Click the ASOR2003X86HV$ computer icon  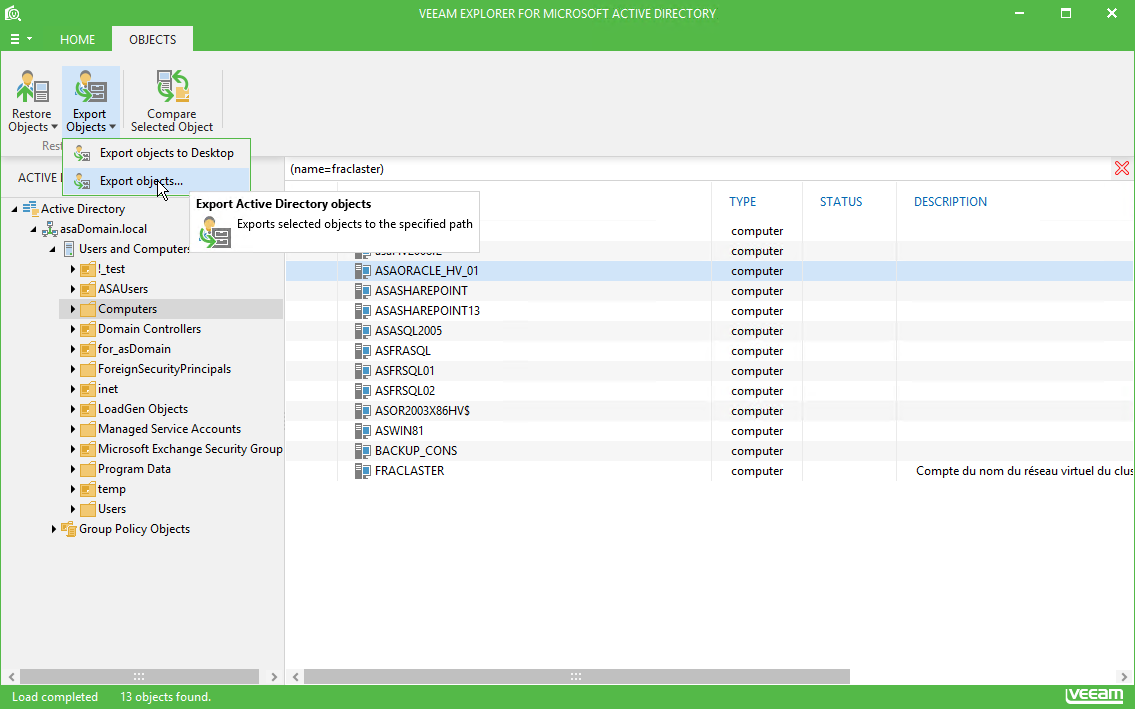(x=363, y=411)
